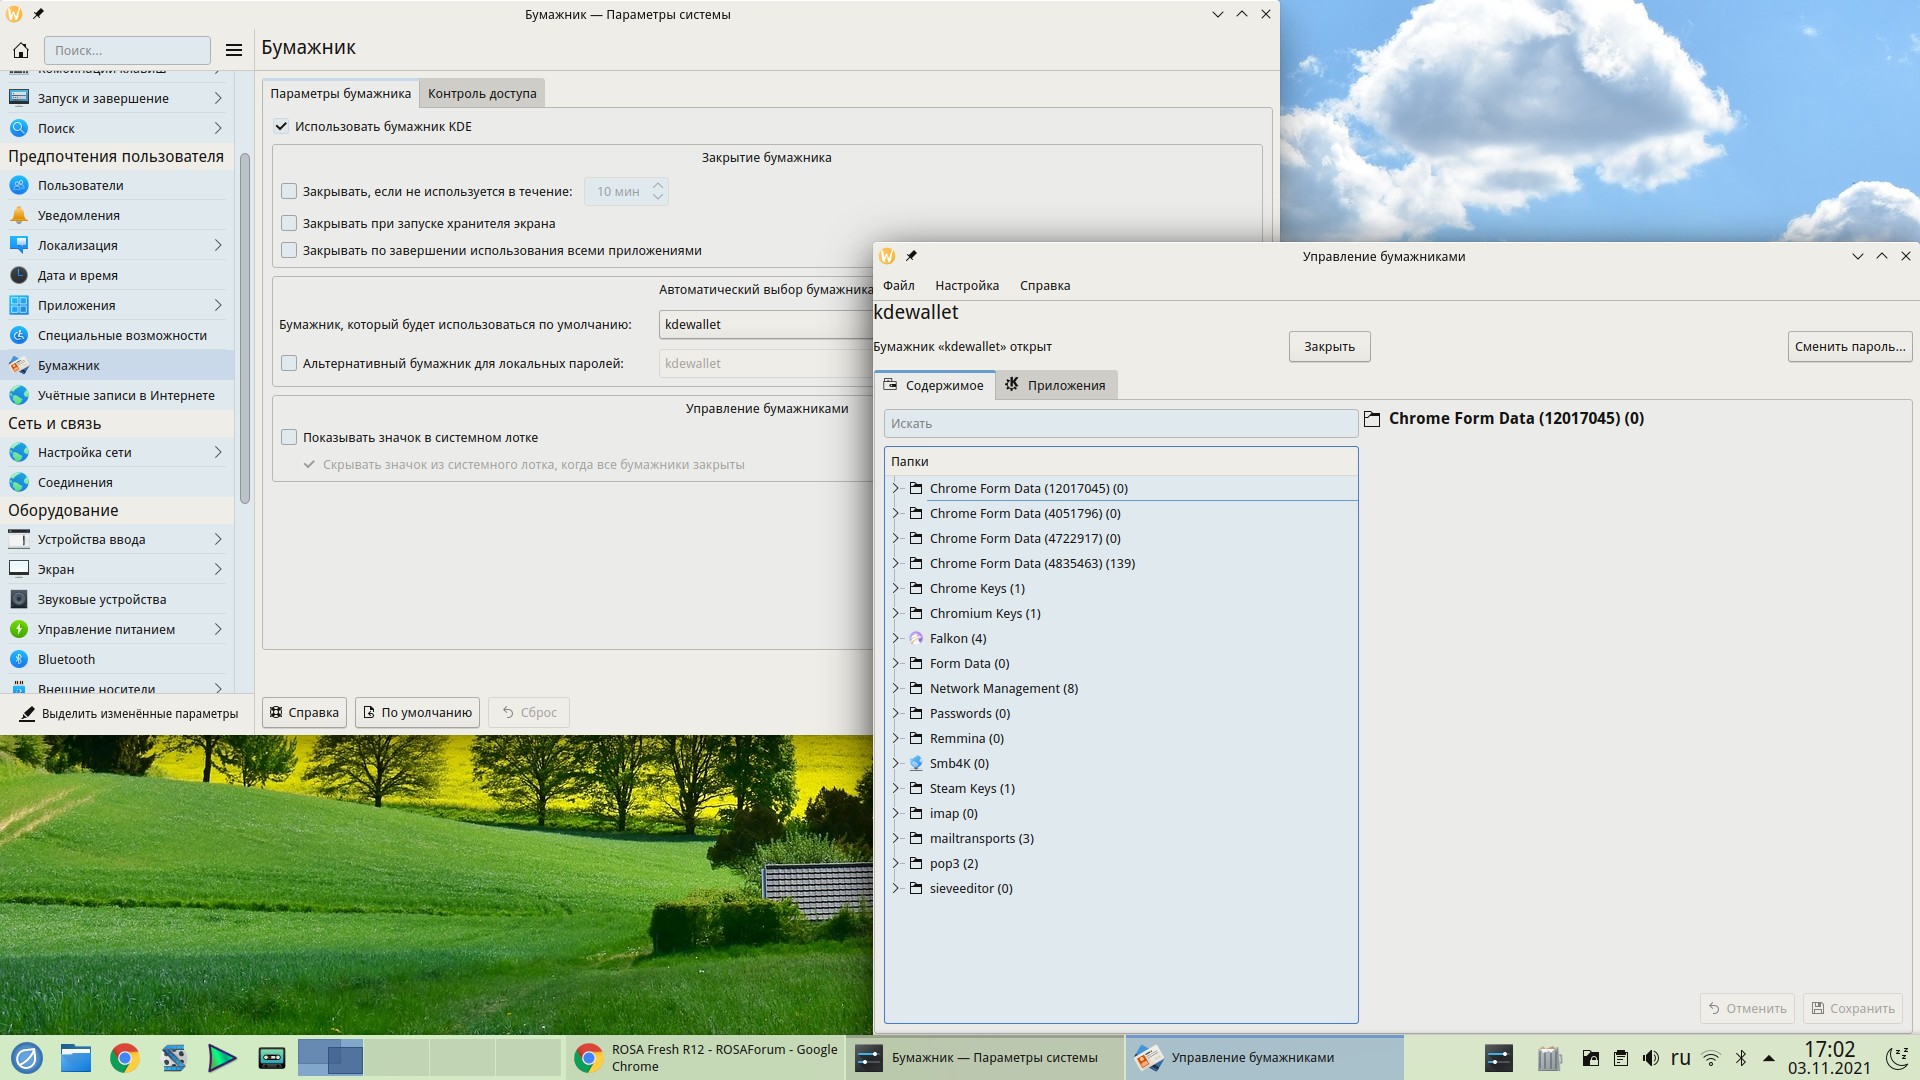Click the Bluetooth icon in settings list

(x=19, y=659)
